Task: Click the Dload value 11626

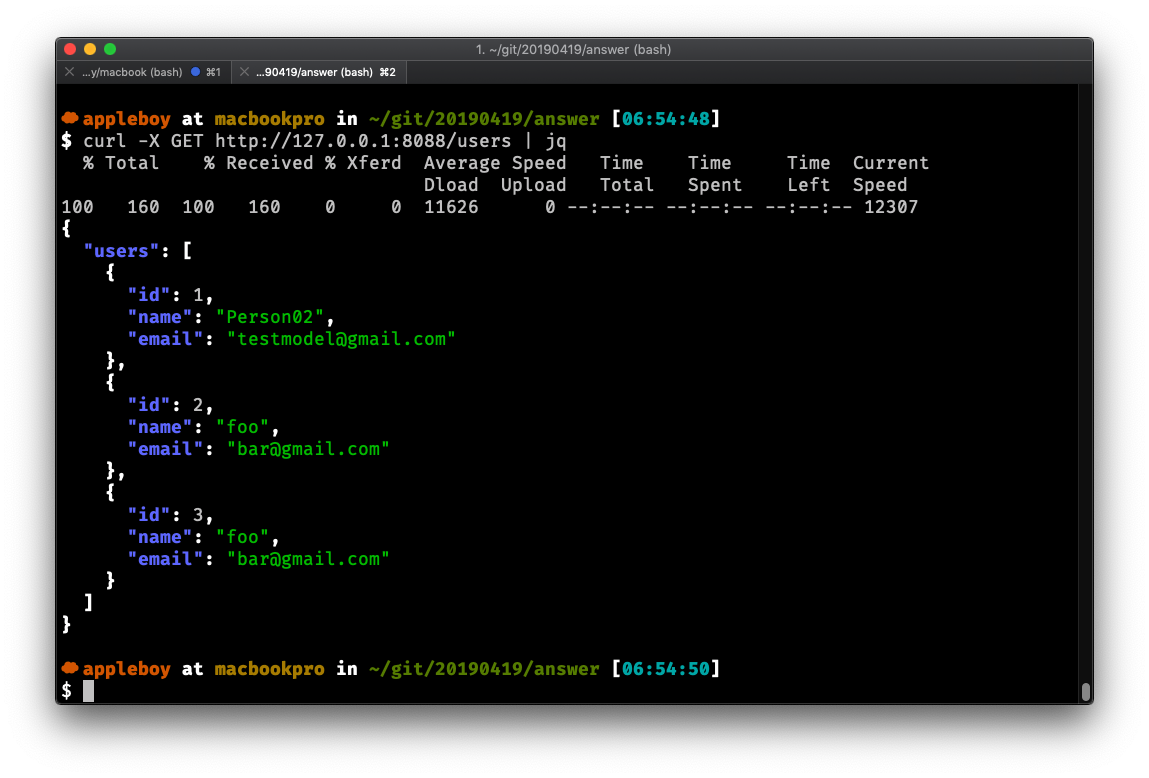Action: click(451, 207)
